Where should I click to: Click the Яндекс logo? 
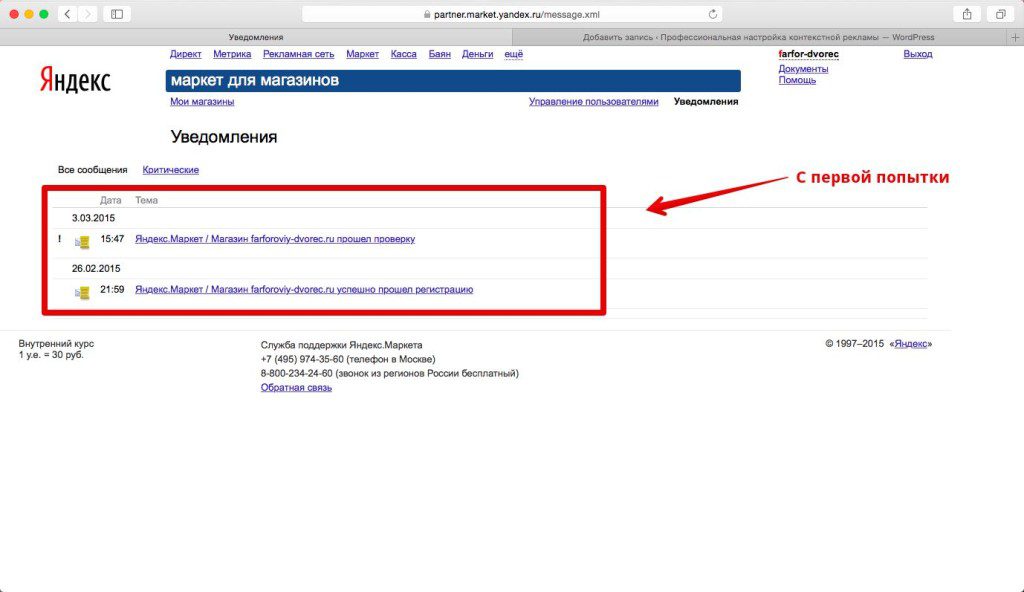click(x=75, y=80)
